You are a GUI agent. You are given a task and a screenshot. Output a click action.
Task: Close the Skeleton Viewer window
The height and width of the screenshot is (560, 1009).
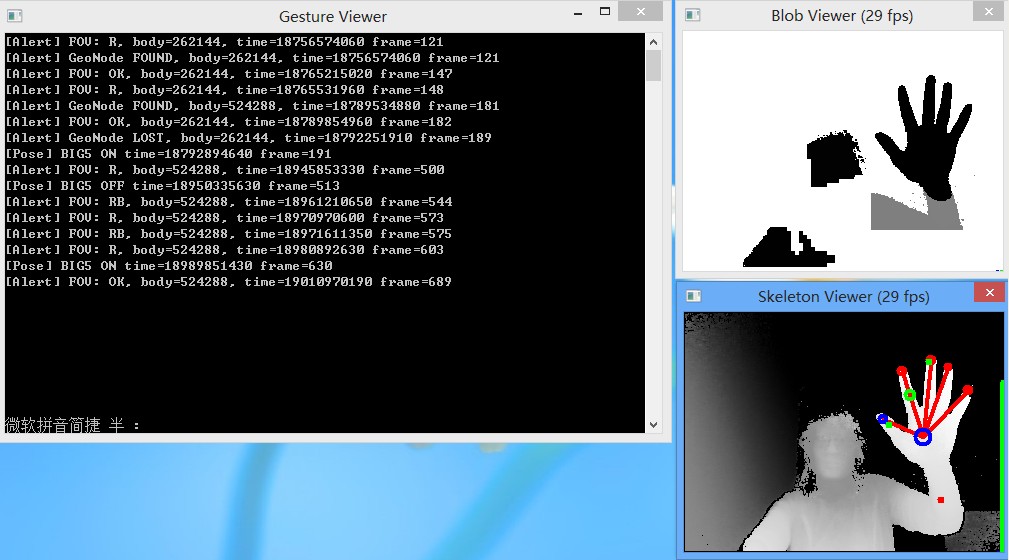tap(990, 293)
